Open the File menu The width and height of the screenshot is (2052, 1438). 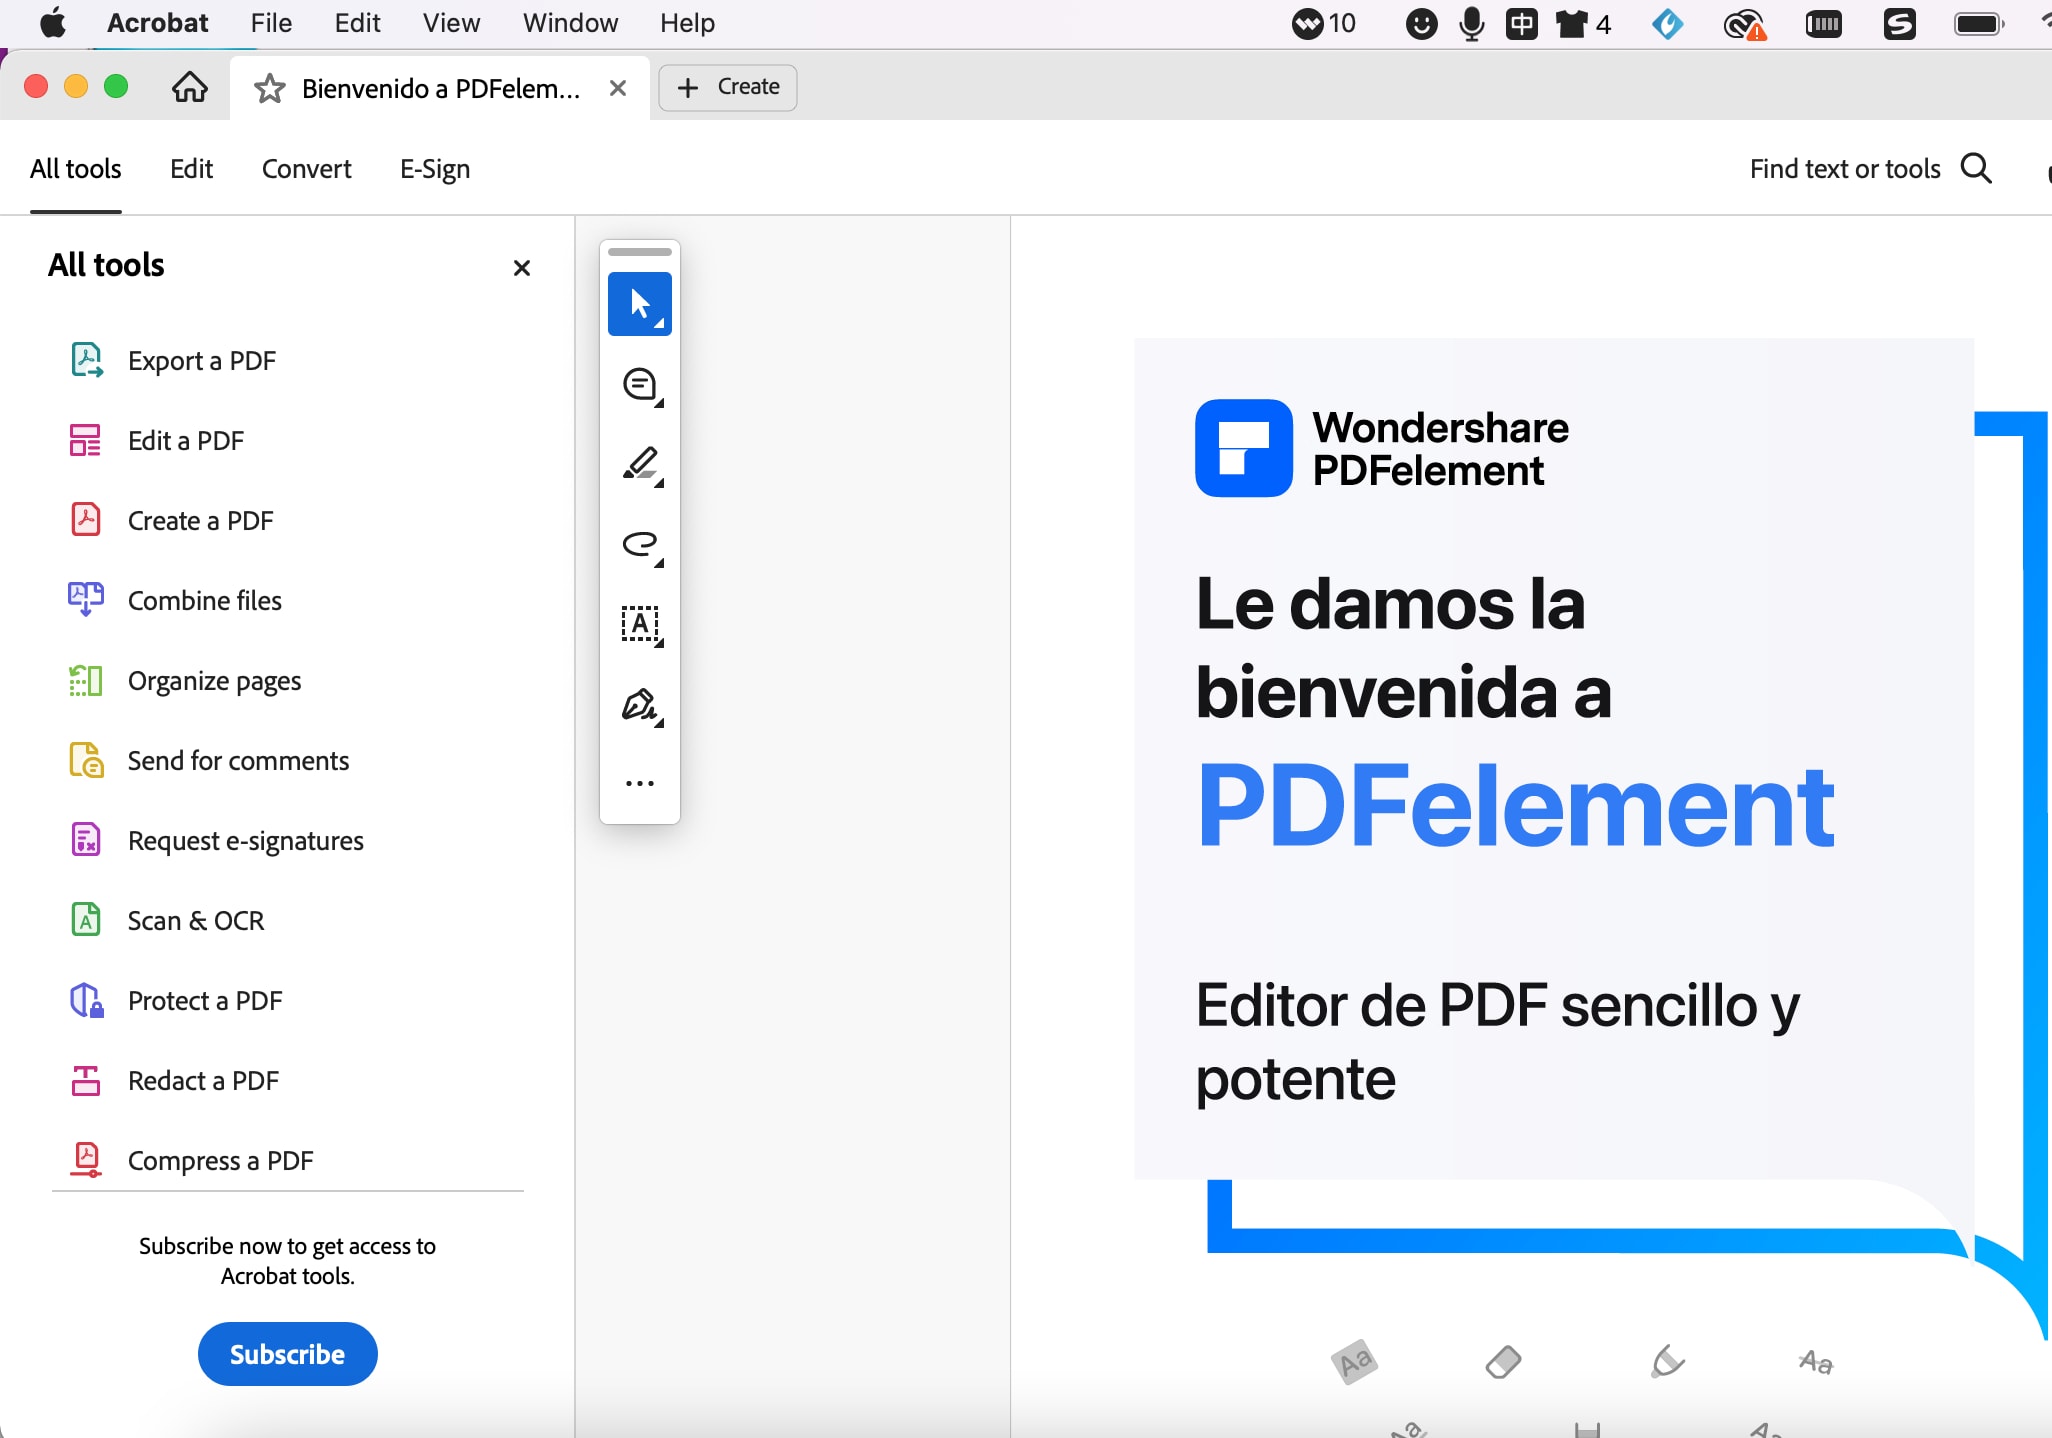pos(271,23)
